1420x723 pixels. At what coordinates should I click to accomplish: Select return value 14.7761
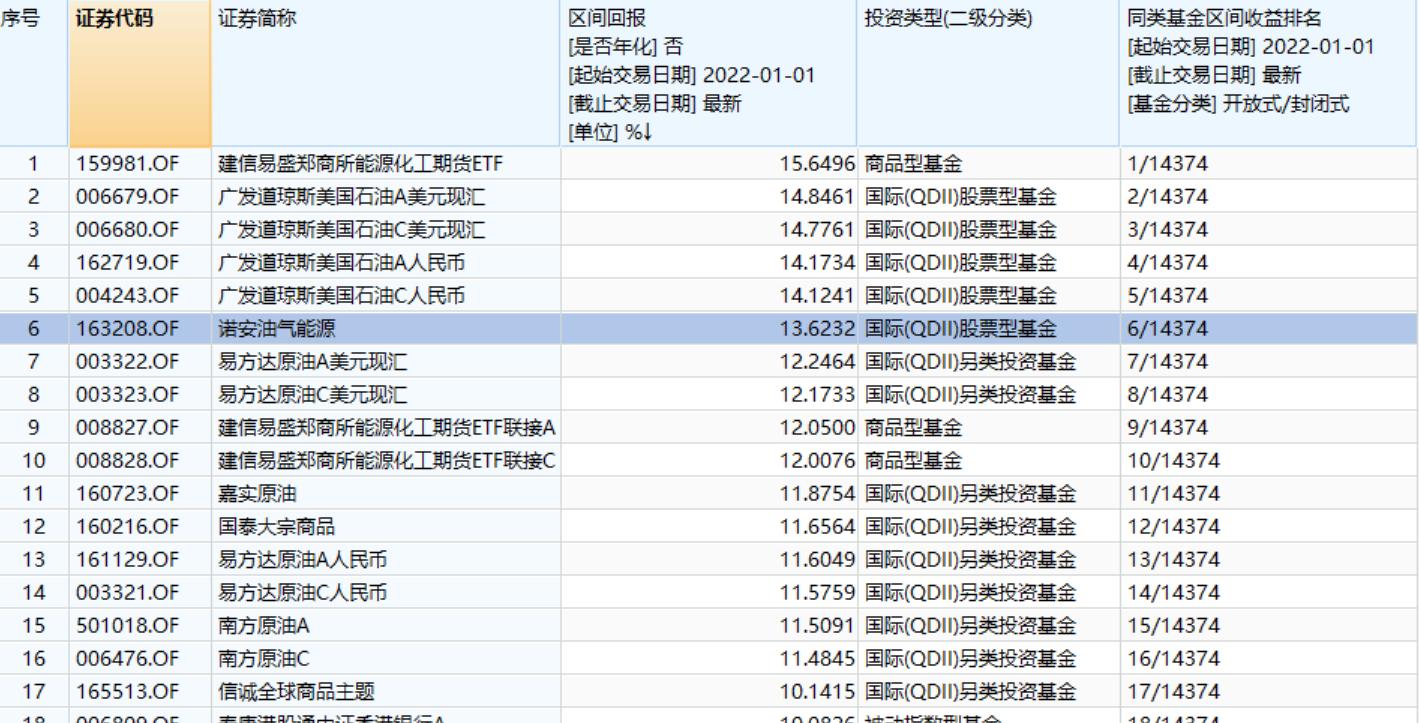point(817,230)
